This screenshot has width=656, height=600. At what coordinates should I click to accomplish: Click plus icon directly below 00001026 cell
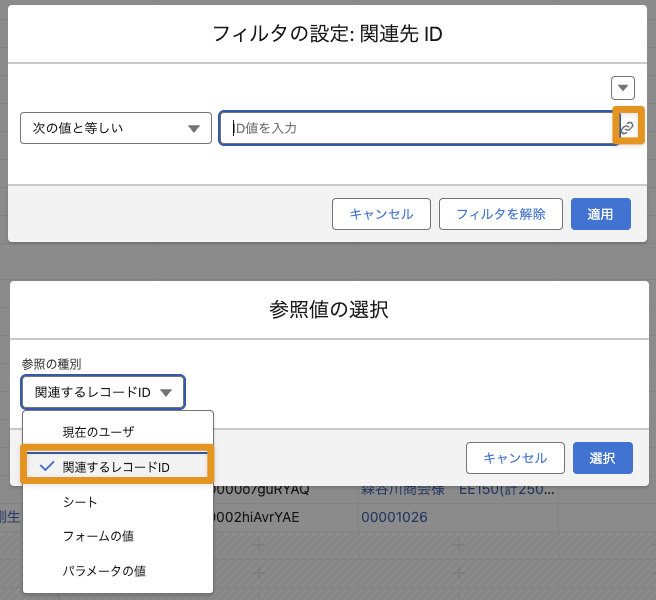point(458,545)
